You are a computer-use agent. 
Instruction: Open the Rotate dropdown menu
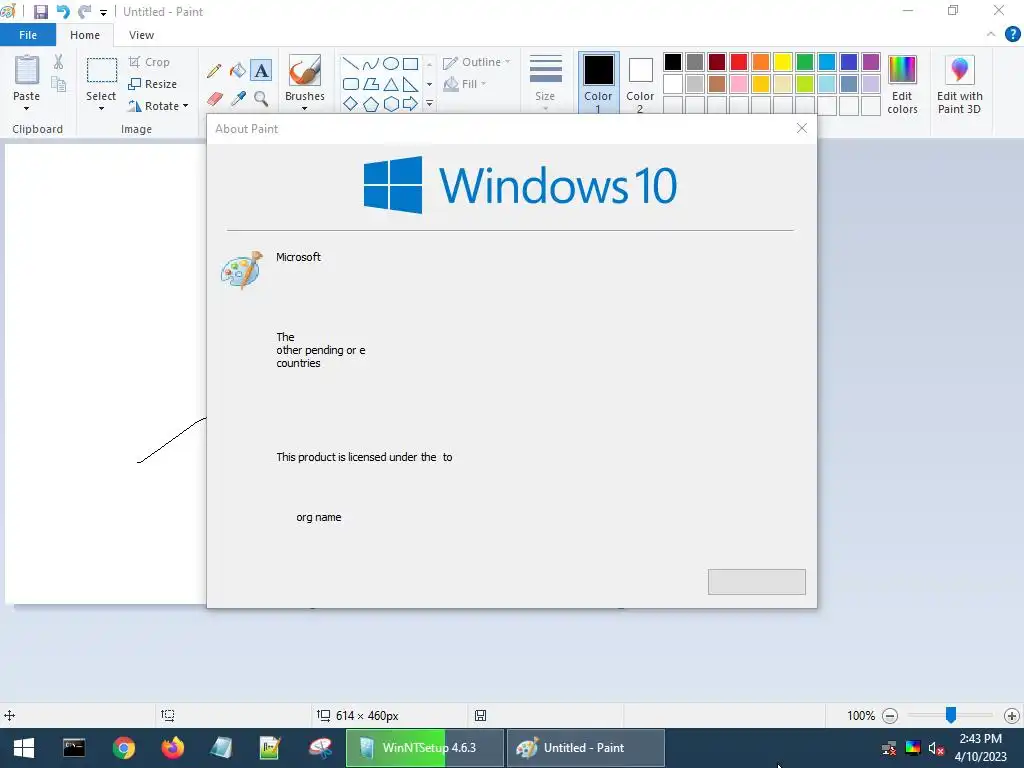[158, 106]
